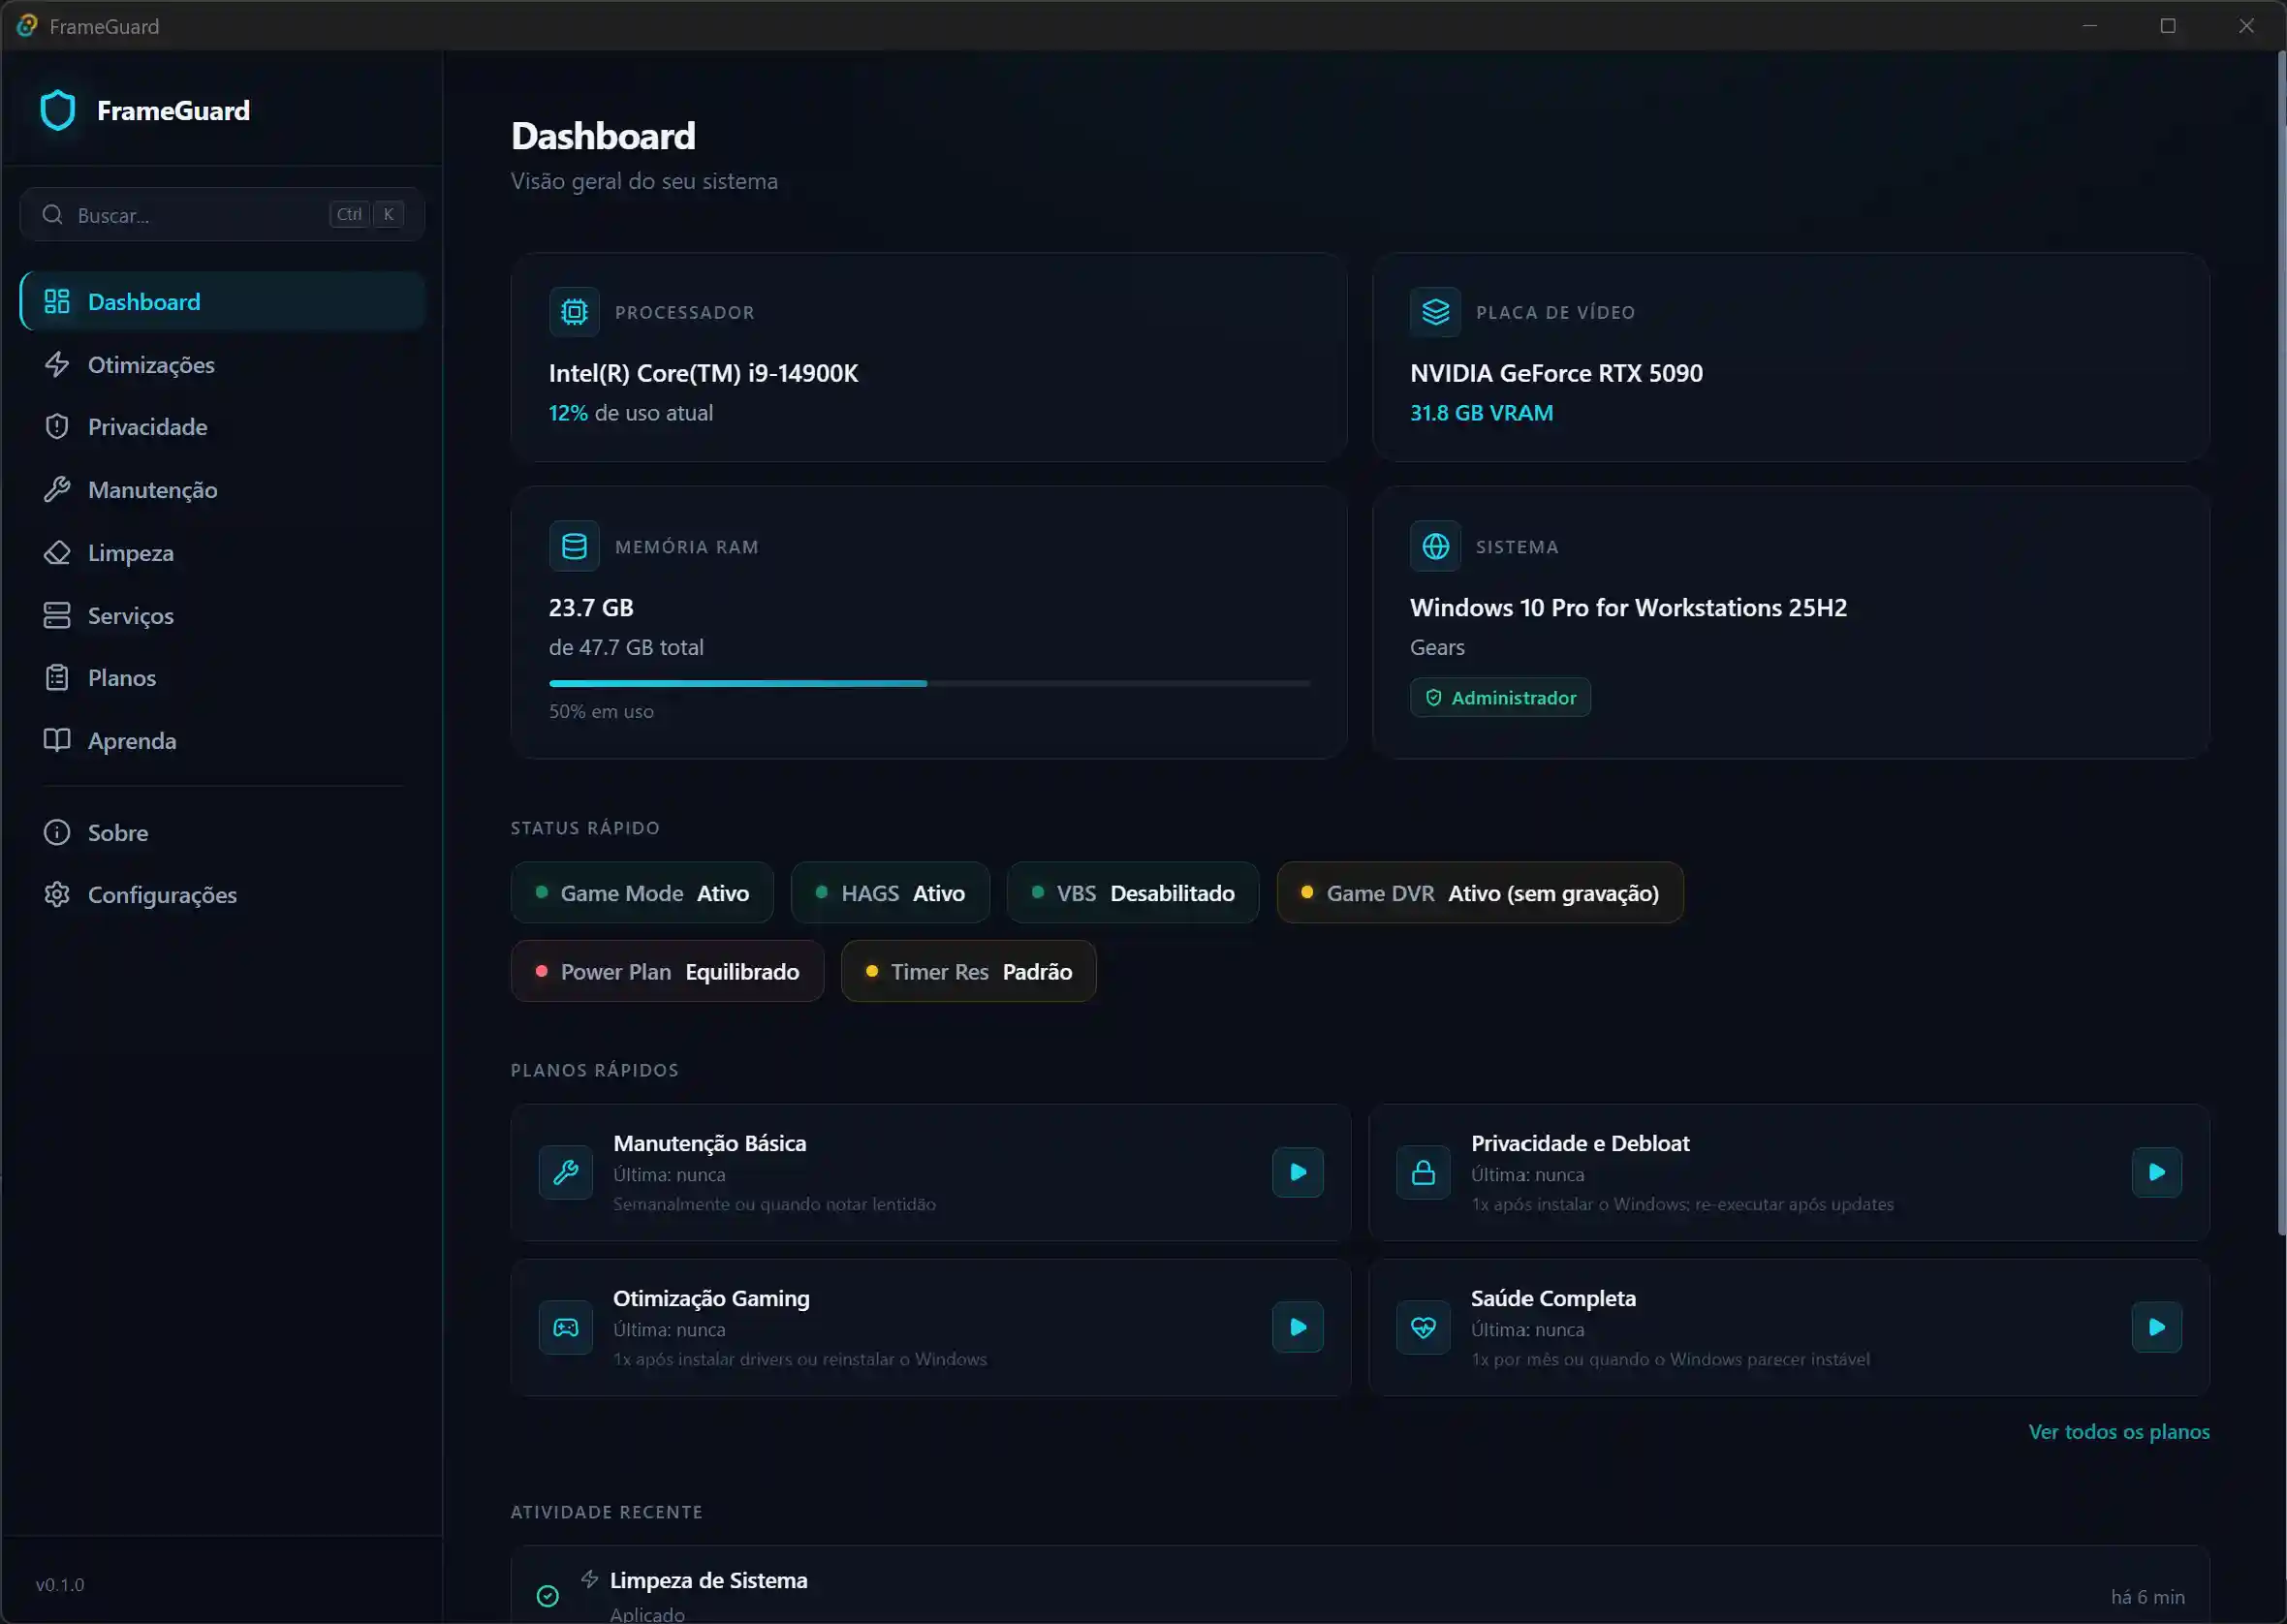Enable VBS from its status pill
2287x1624 pixels.
[x=1132, y=892]
